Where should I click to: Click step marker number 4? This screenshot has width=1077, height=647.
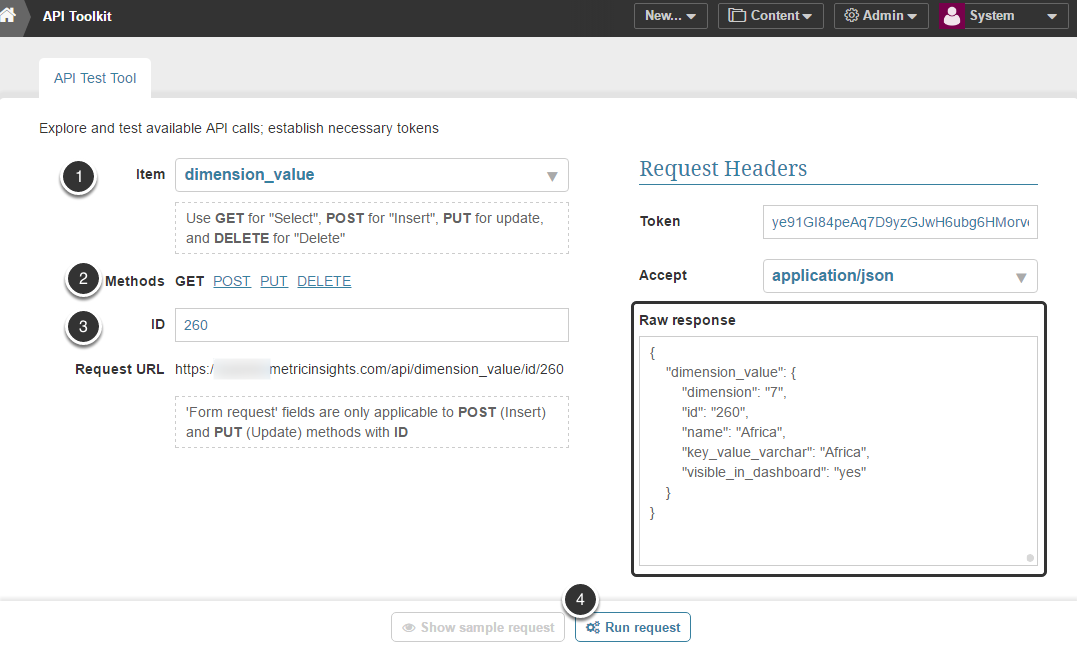pos(581,600)
